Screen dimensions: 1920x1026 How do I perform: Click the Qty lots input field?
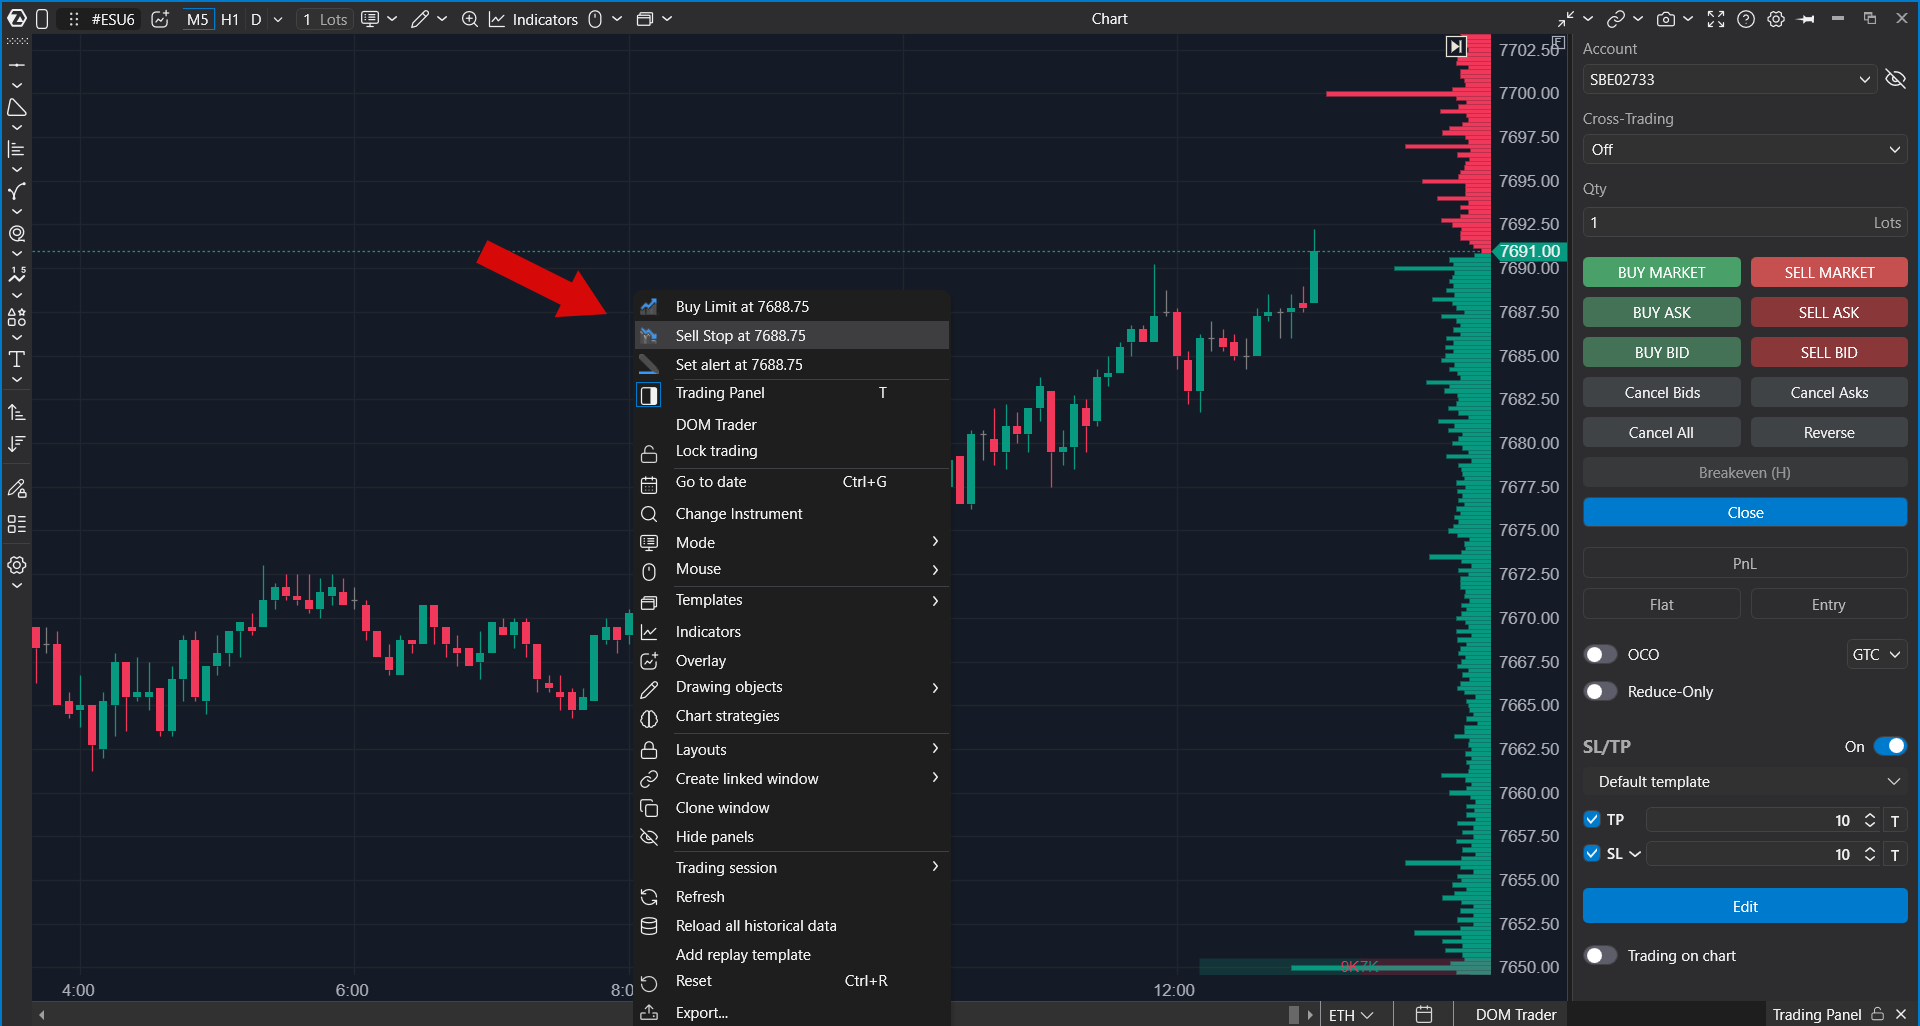coord(1745,222)
